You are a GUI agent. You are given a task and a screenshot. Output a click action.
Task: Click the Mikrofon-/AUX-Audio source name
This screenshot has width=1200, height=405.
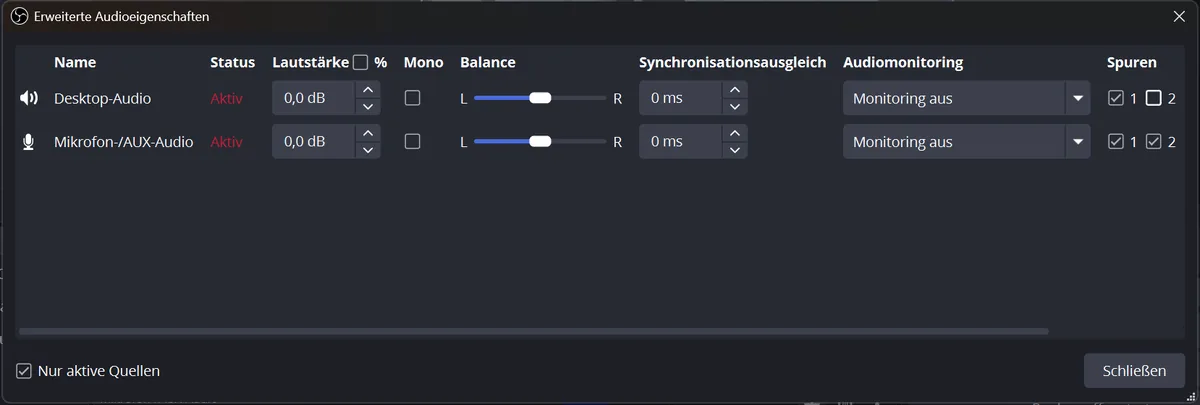coord(123,142)
